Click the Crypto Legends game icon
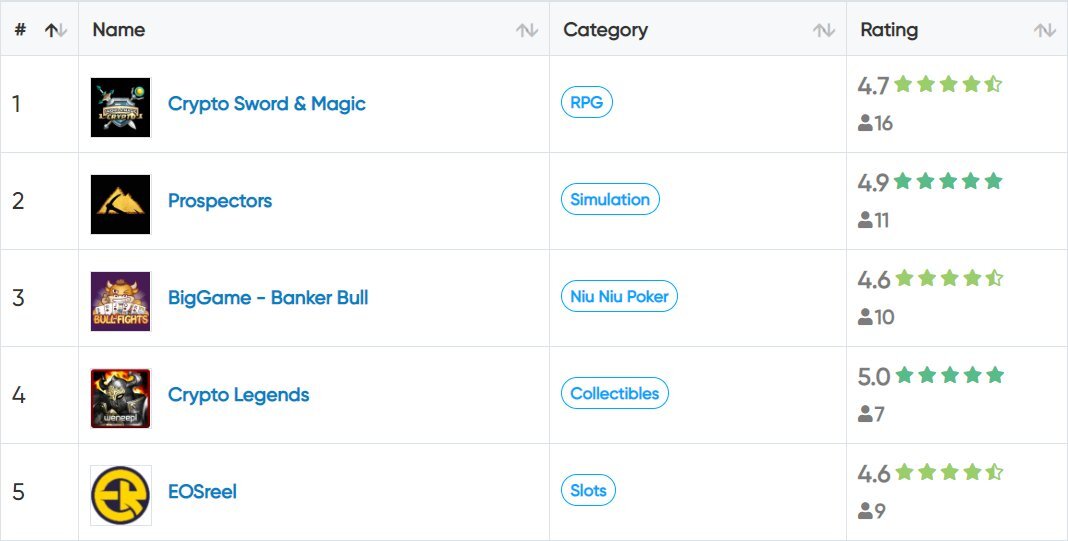The height and width of the screenshot is (541, 1068). (x=120, y=398)
